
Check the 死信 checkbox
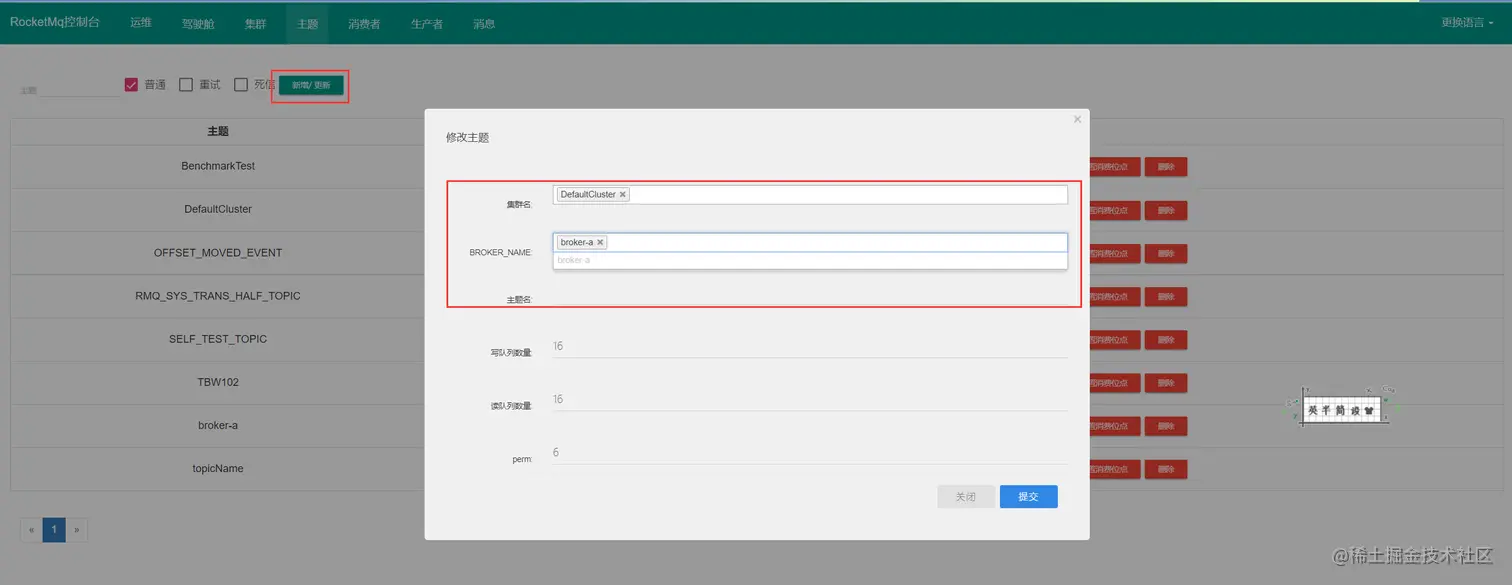(241, 85)
